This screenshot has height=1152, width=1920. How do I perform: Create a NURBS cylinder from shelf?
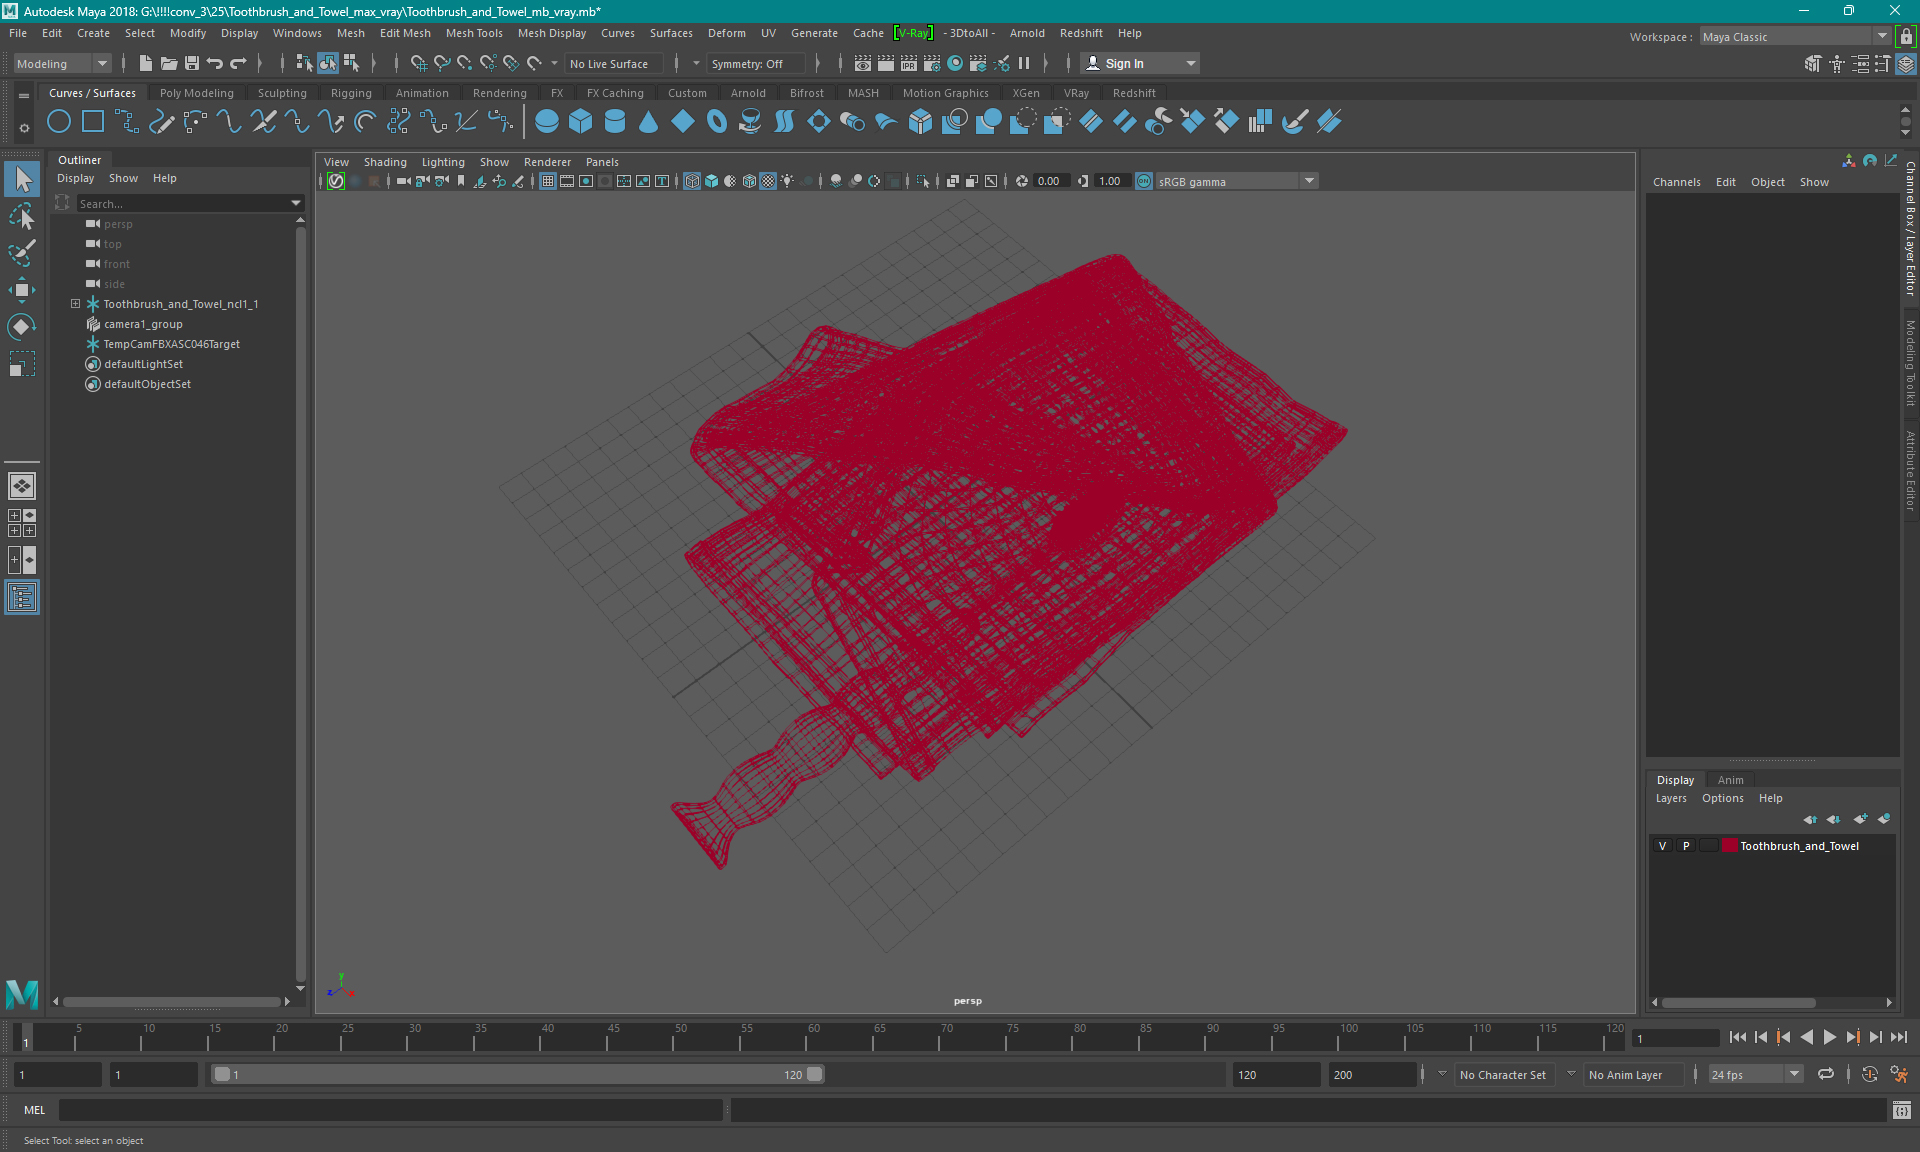coord(615,122)
